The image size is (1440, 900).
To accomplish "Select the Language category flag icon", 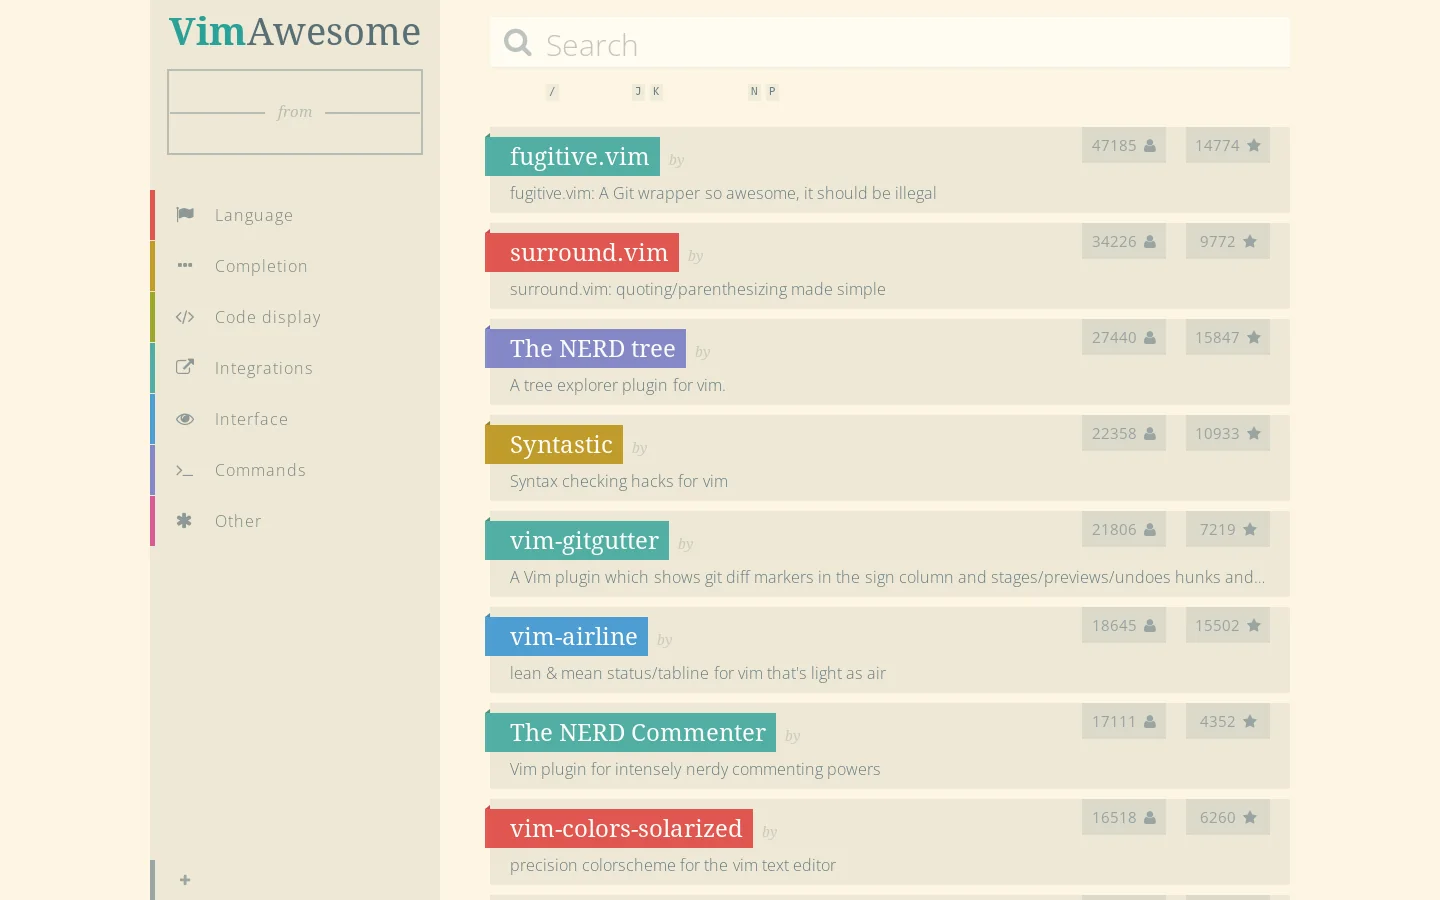I will [185, 214].
